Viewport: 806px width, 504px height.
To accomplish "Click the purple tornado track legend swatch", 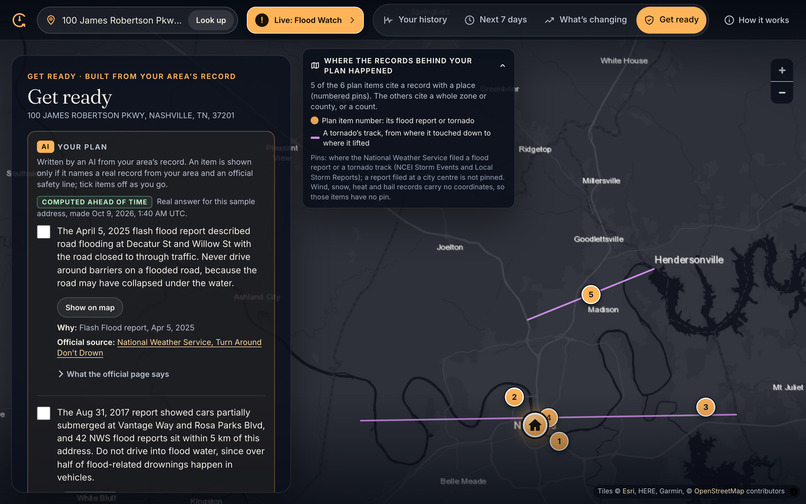I will pos(315,138).
